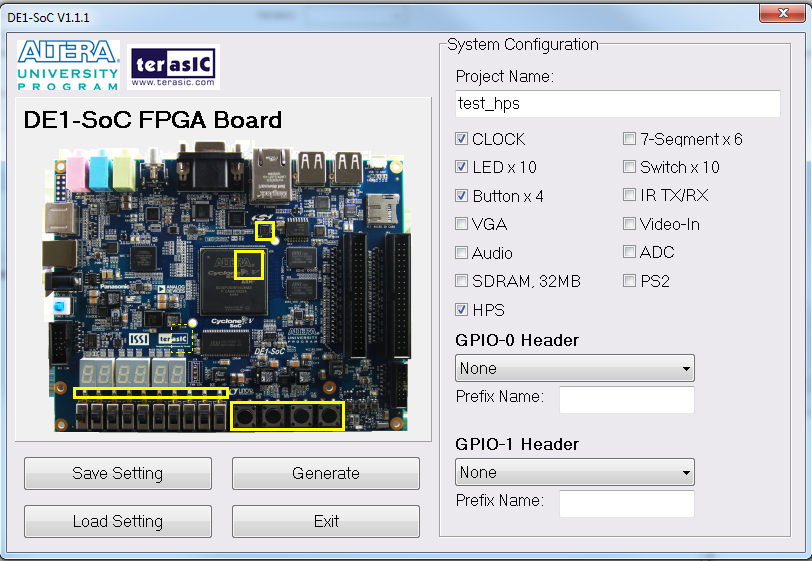The width and height of the screenshot is (812, 561).
Task: Enable SDRAM, 32MB checkbox
Action: point(461,281)
